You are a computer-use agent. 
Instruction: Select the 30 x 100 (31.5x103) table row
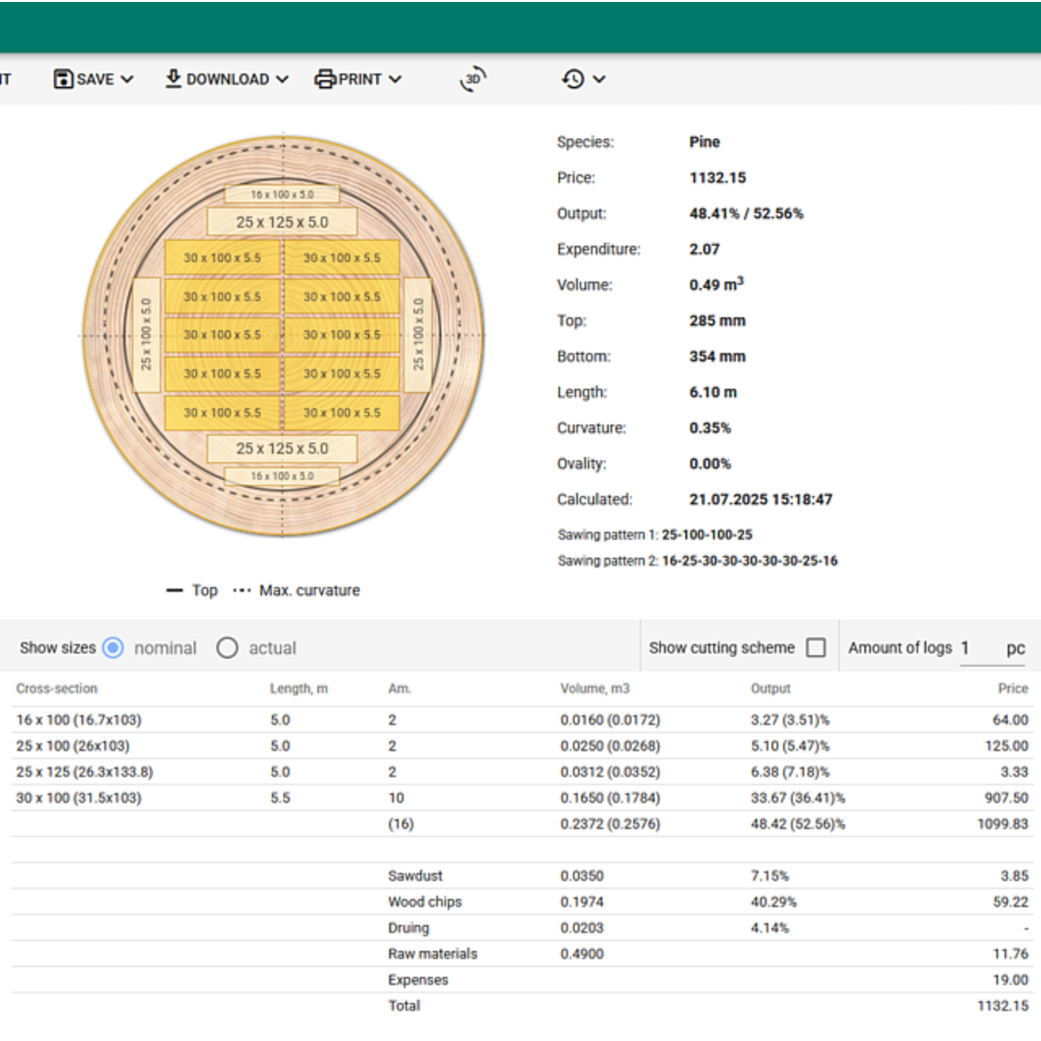(x=79, y=798)
